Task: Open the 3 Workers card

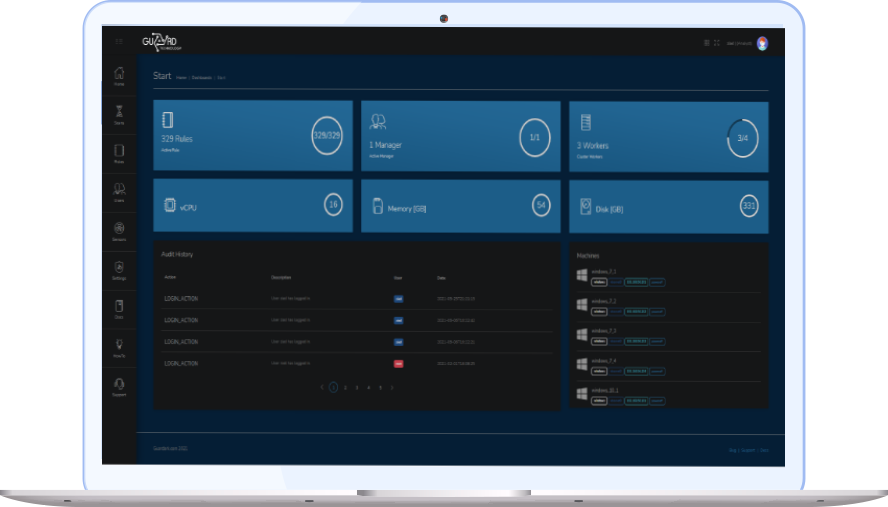Action: point(669,136)
